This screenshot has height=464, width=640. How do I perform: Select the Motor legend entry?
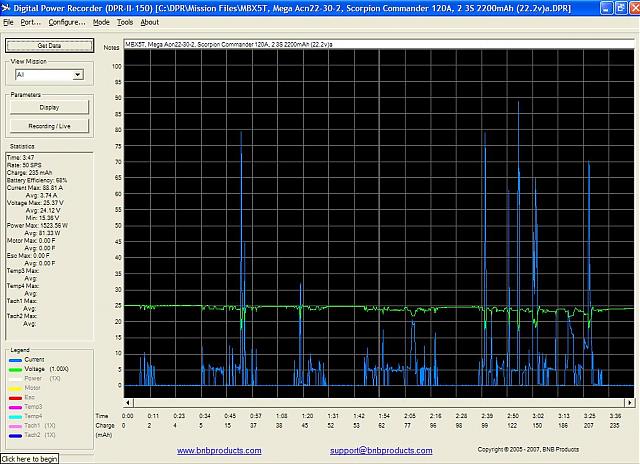click(x=33, y=387)
